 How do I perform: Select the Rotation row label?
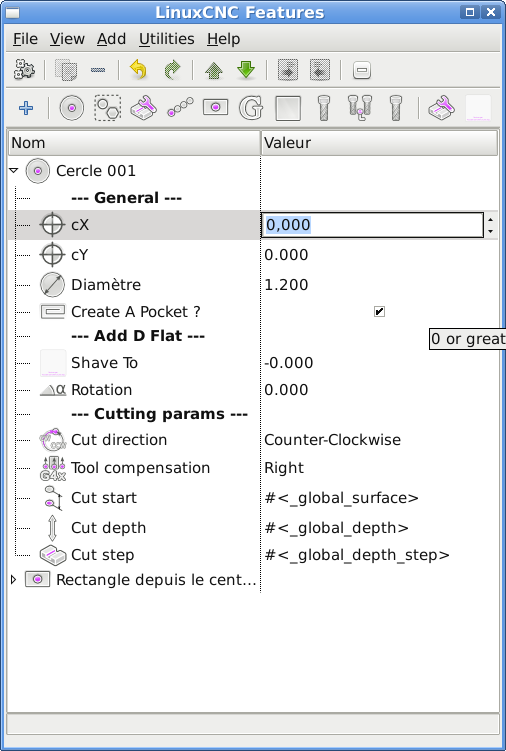(x=102, y=390)
